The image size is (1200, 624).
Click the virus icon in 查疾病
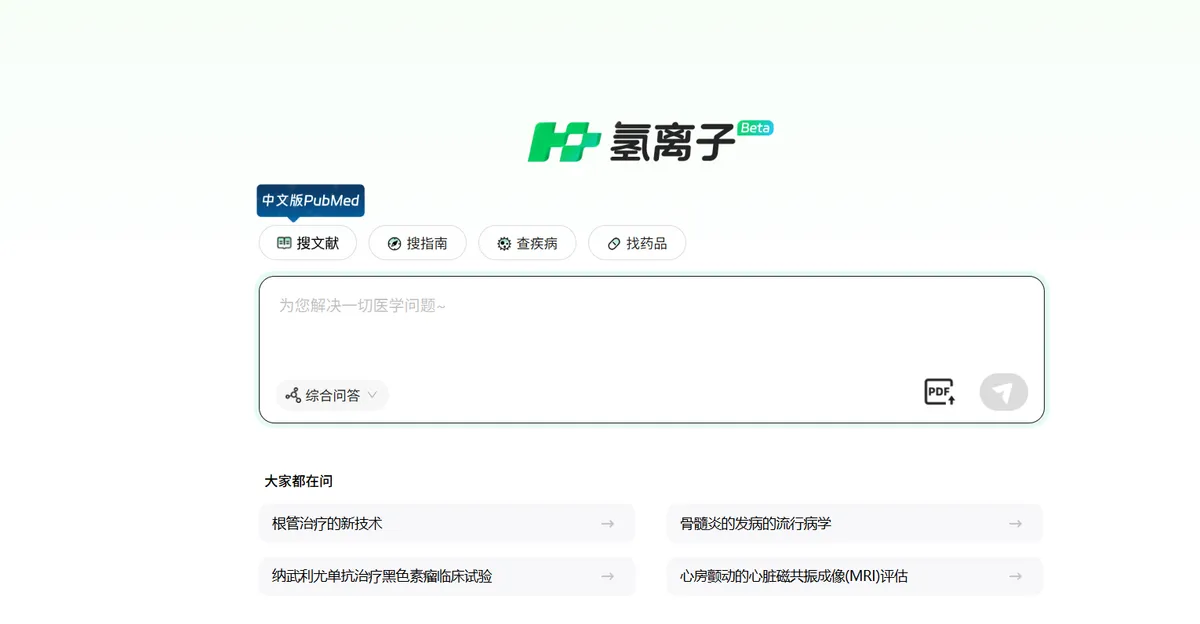coord(504,243)
